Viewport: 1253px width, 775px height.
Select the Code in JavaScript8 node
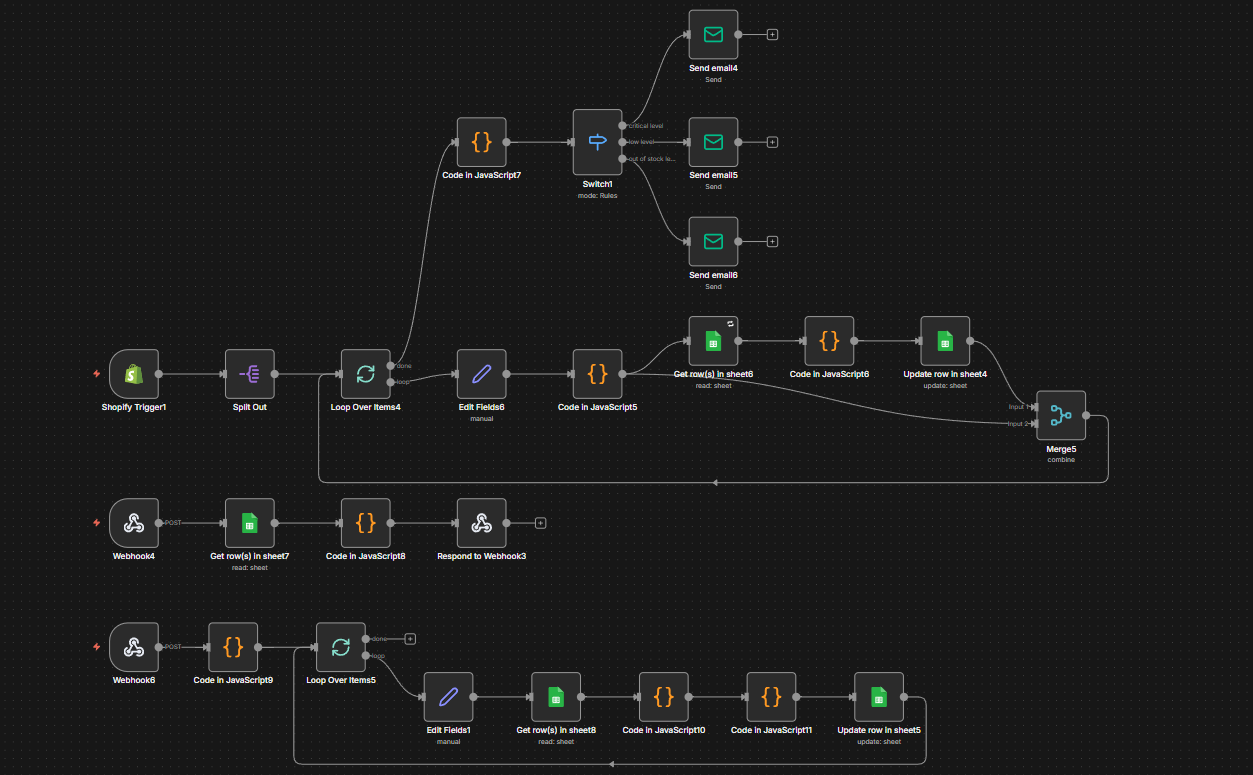point(365,523)
